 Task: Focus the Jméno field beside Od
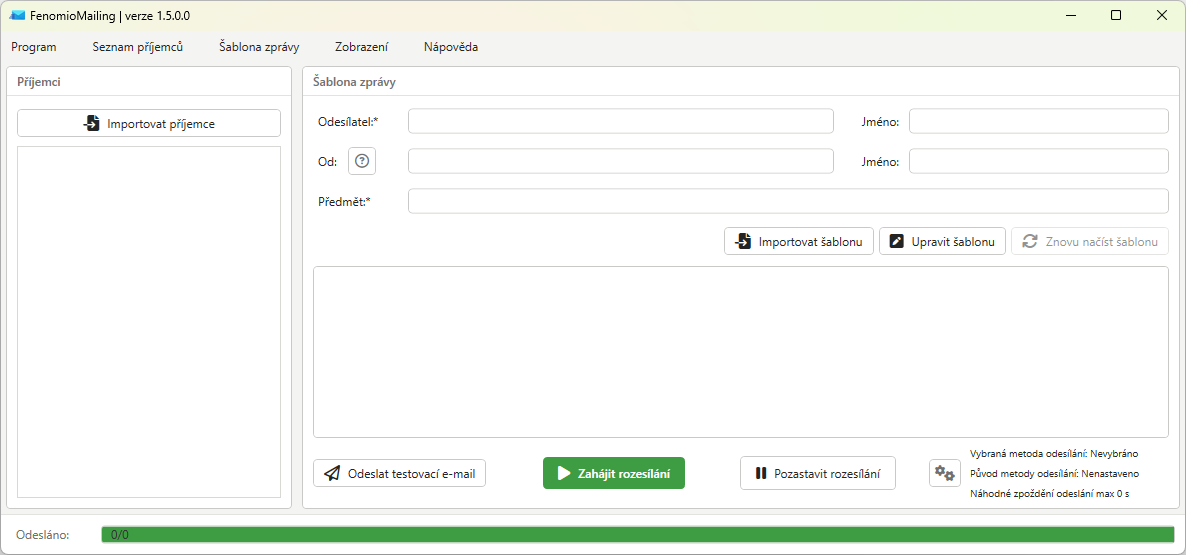point(1039,161)
